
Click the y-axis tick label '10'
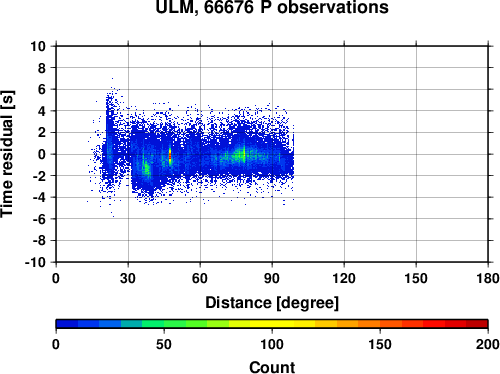(38, 46)
